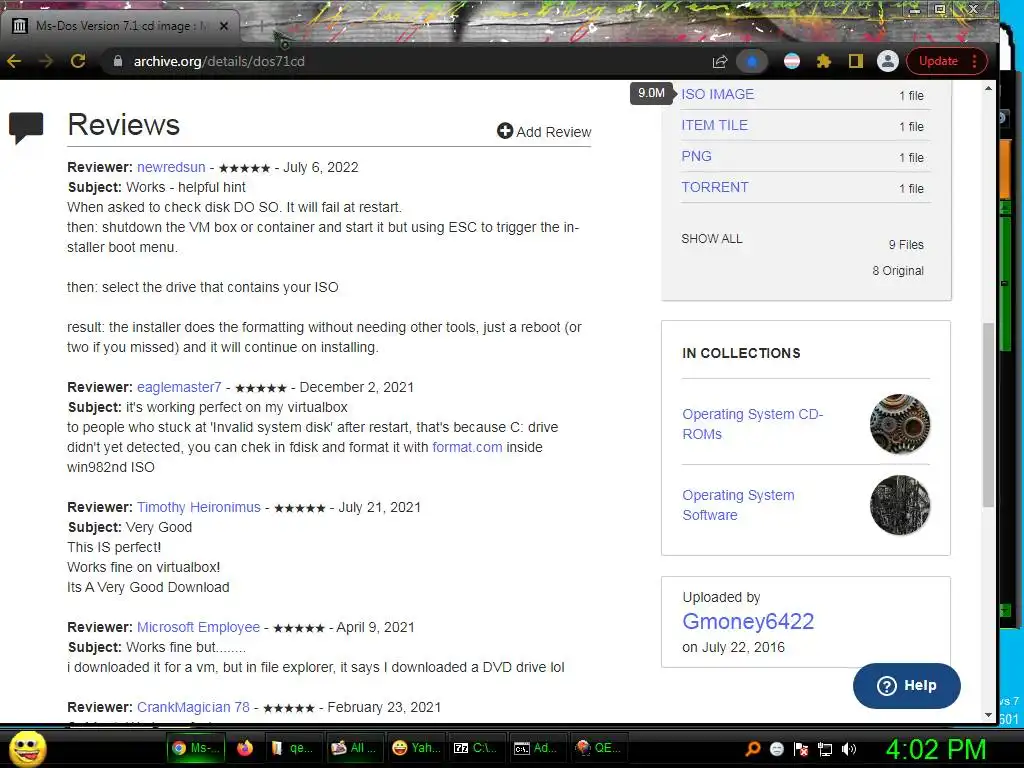Download the TORRENT file

pyautogui.click(x=714, y=187)
